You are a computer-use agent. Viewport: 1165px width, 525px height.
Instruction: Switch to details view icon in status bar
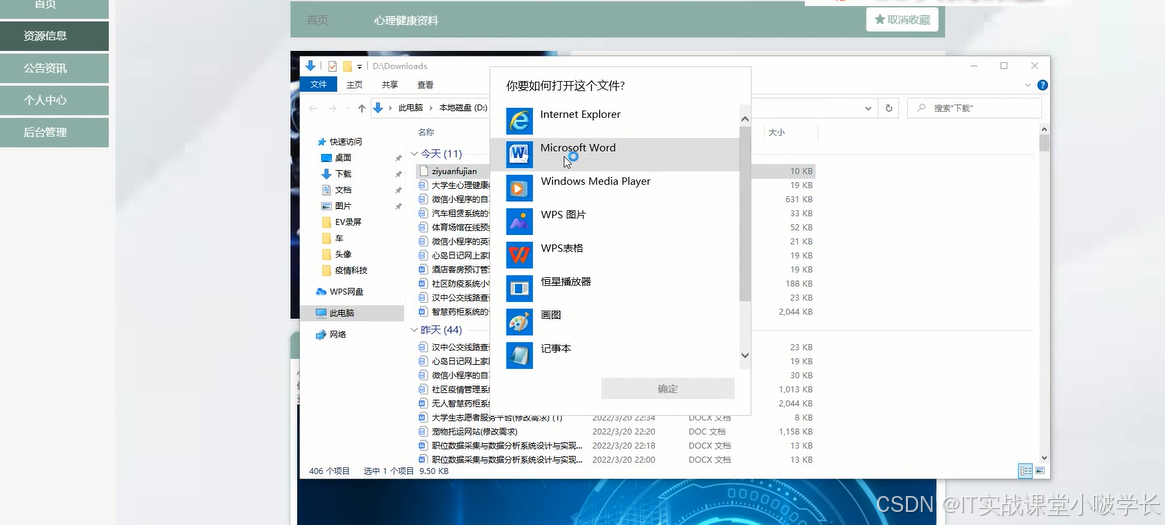[1025, 471]
